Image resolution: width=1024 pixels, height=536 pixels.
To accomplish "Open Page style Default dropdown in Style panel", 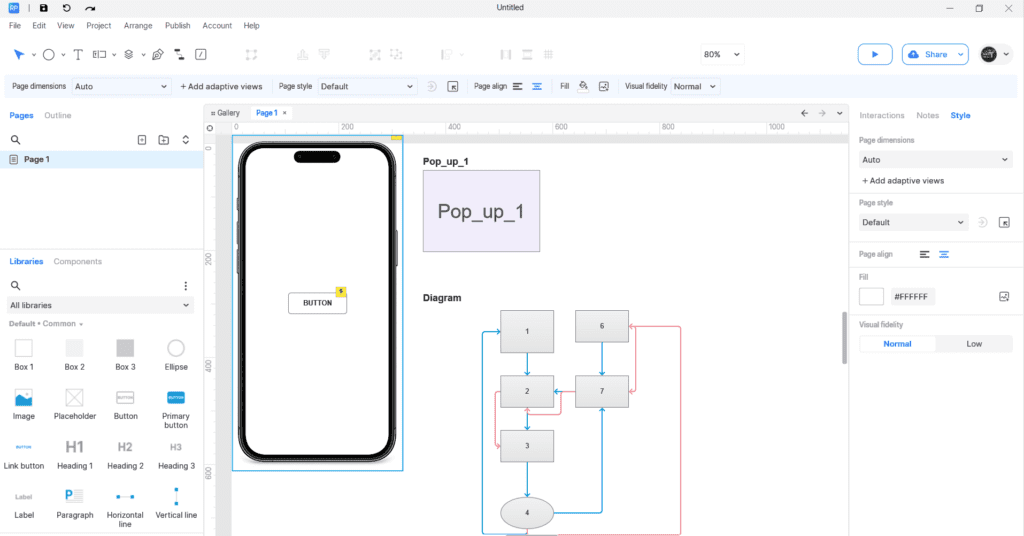I will click(x=914, y=222).
